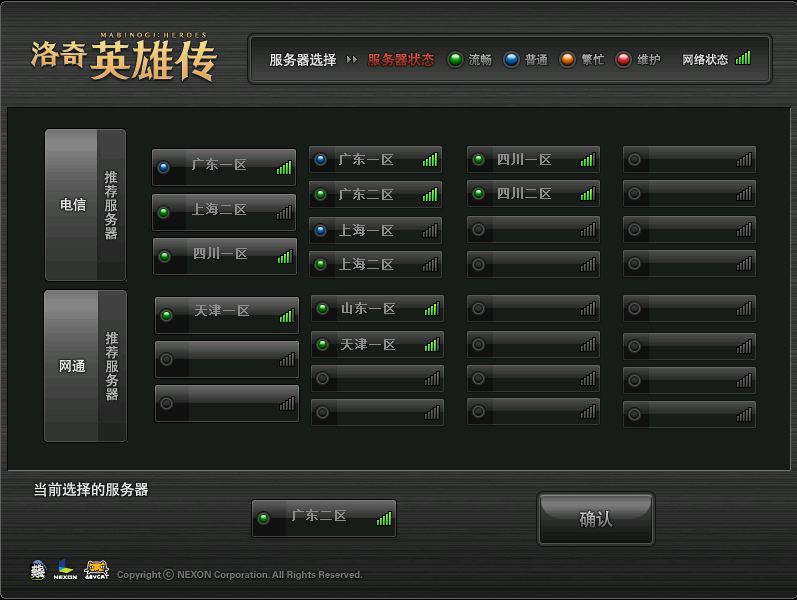The height and width of the screenshot is (600, 797).
Task: Choose recommended 网通 server 天津一区
Action: (226, 313)
